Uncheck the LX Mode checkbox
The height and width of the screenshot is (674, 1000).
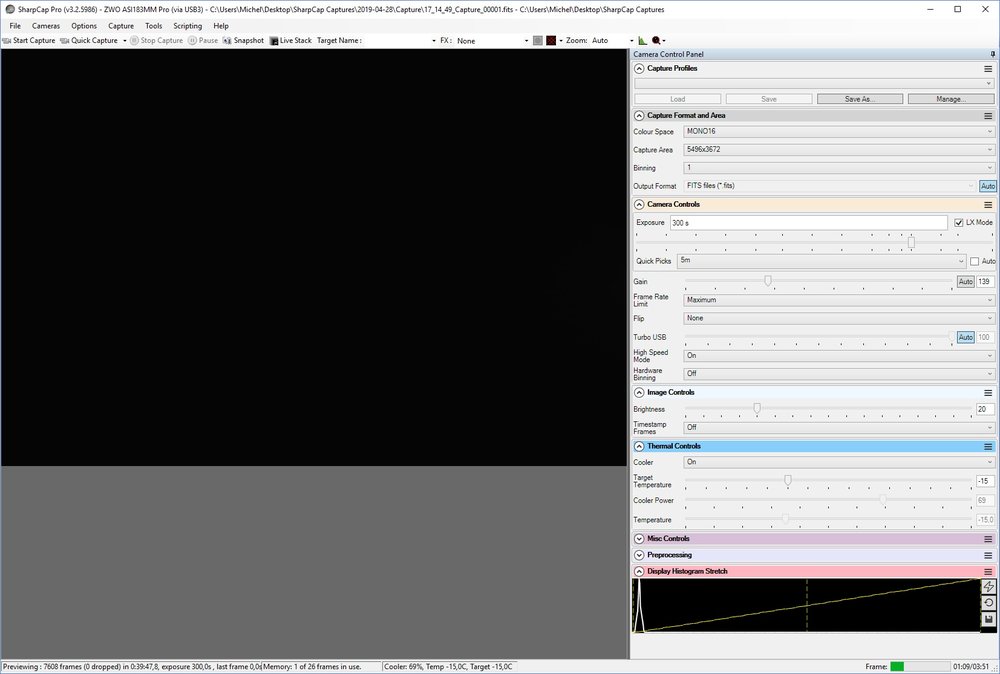click(x=959, y=223)
